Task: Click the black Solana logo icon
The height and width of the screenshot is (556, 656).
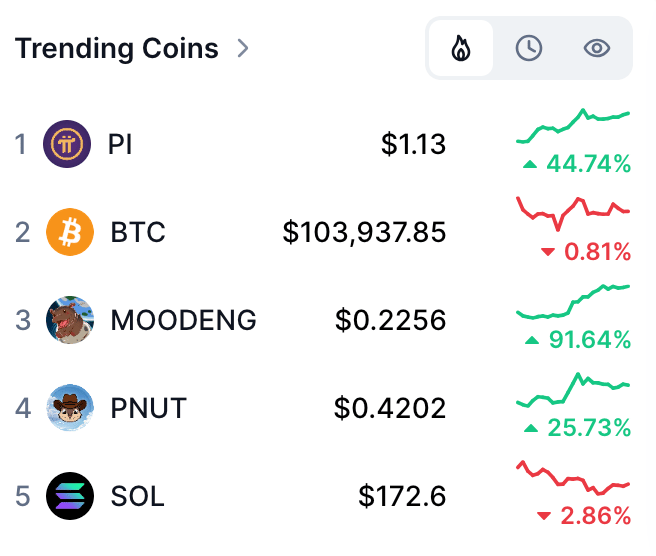Action: click(x=70, y=496)
